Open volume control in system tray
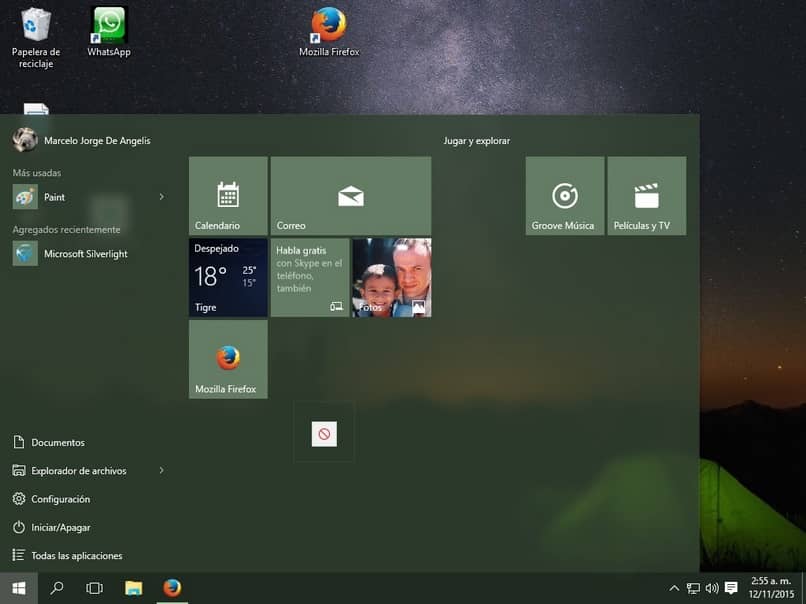The image size is (806, 604). point(712,589)
